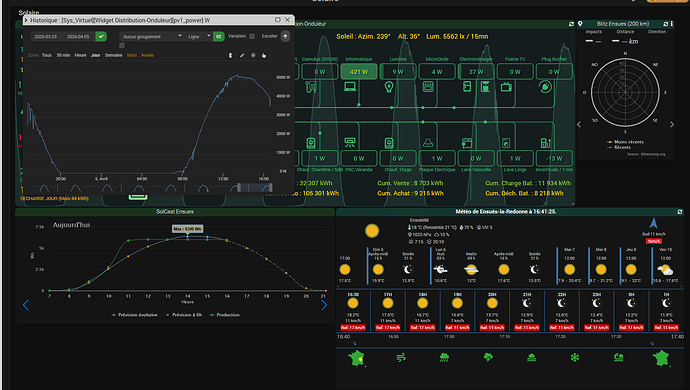Click the history chart navigator range selector

point(255,188)
